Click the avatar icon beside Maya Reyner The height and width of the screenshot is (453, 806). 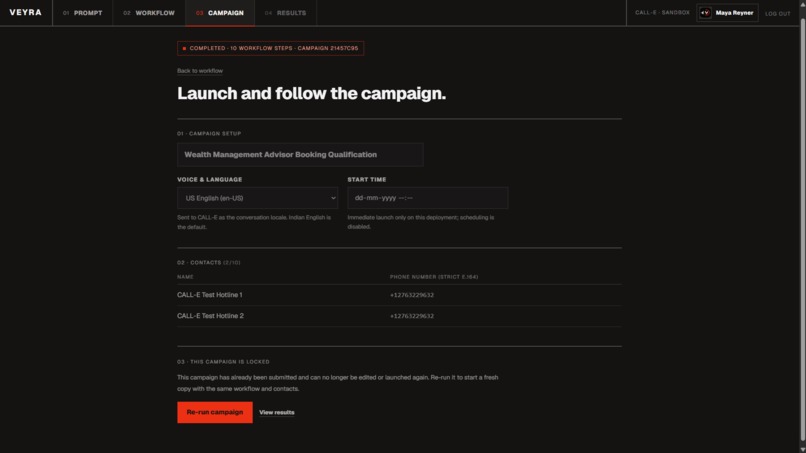705,13
